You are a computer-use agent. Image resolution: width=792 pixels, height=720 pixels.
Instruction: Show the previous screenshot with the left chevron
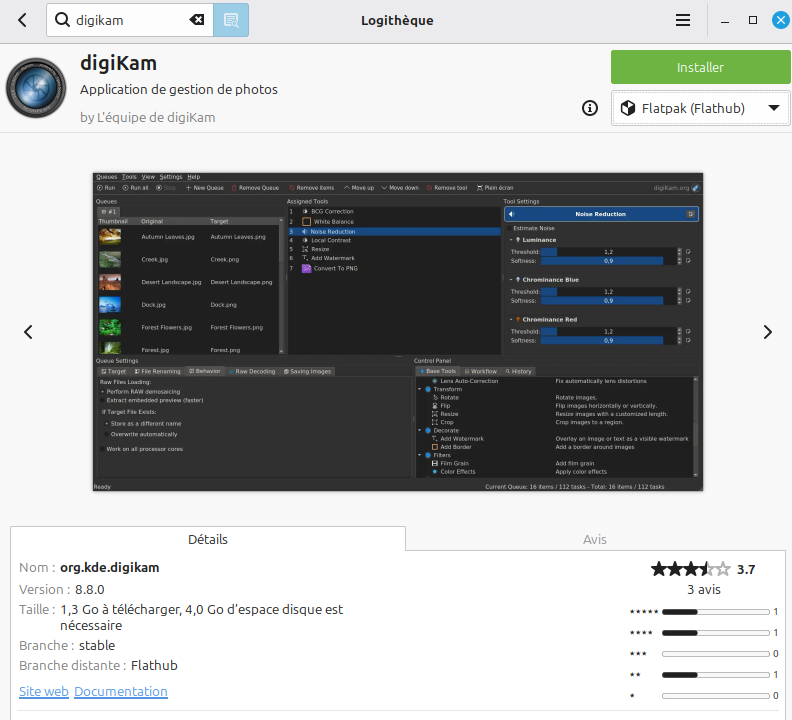point(29,332)
